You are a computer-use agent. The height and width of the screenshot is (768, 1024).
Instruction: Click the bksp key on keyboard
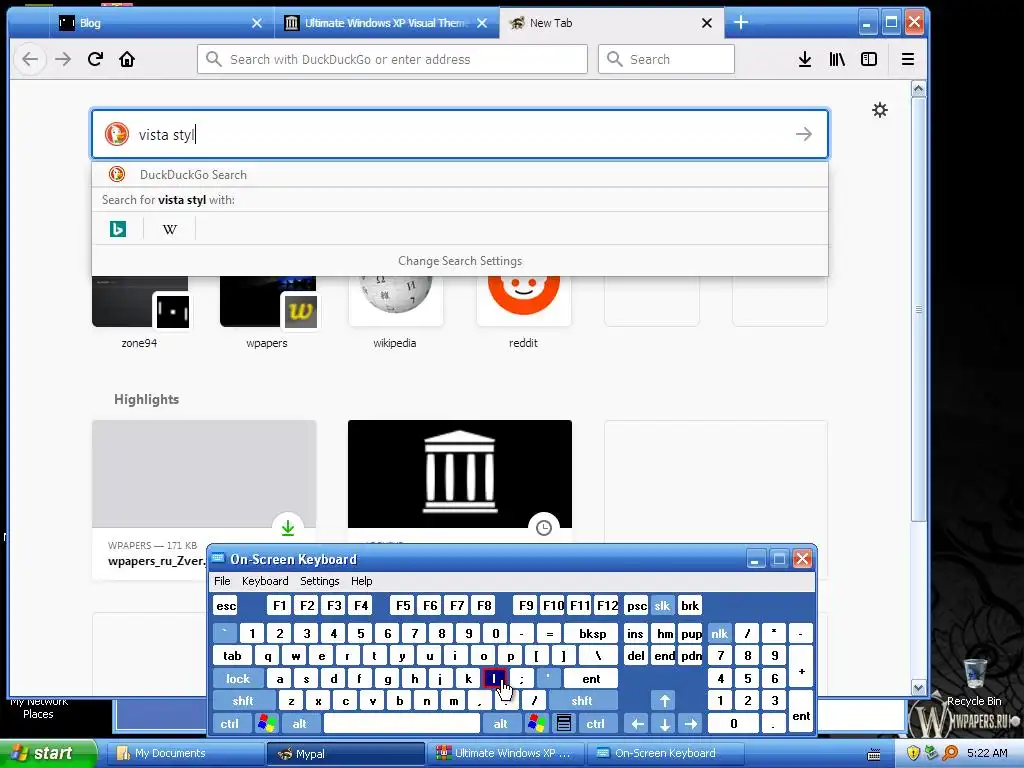[592, 633]
